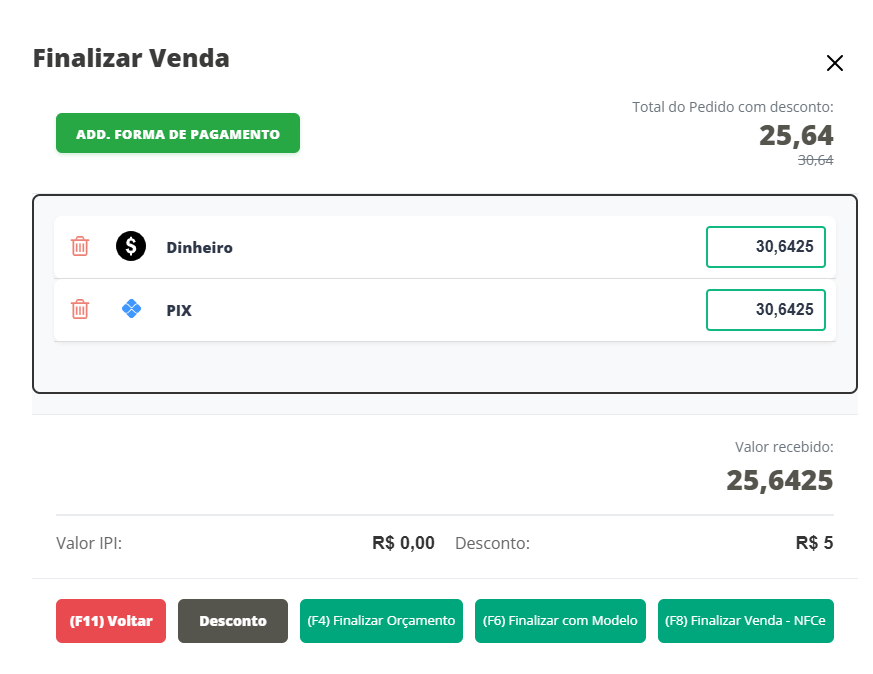Go back with the F11 Voltar button
The height and width of the screenshot is (674, 873).
point(111,621)
